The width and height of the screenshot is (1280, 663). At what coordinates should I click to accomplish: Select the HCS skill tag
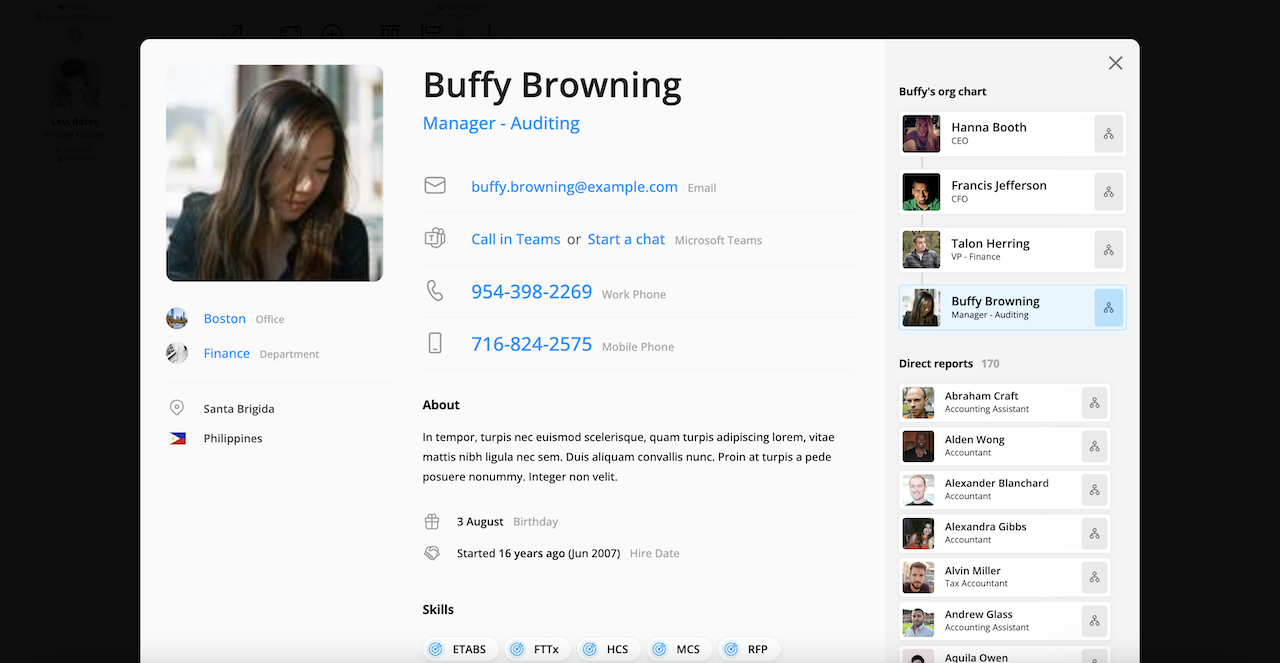pyautogui.click(x=608, y=649)
